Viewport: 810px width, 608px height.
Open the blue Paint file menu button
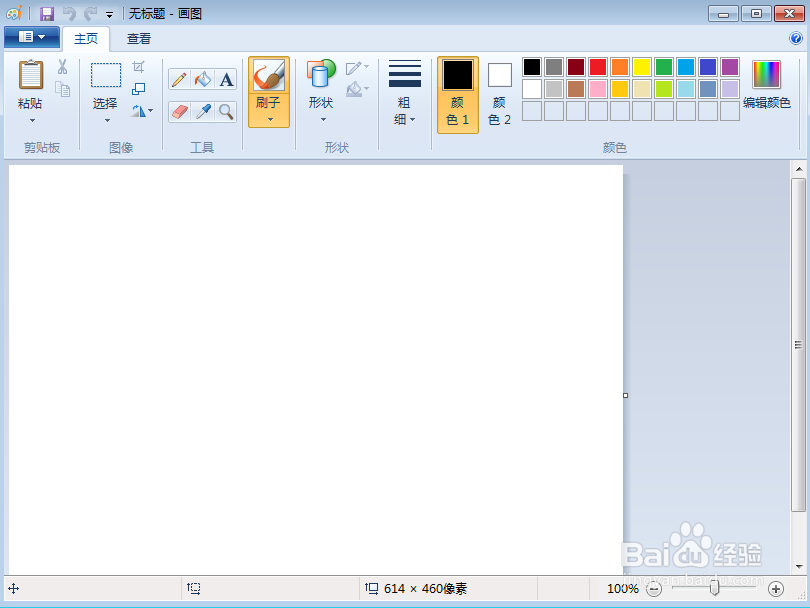click(32, 37)
